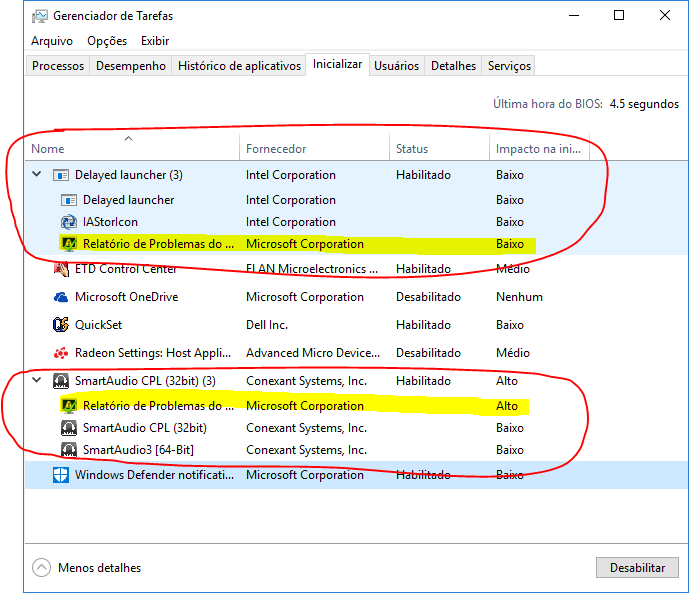
Task: Click the SmartAudio CPL (32bit) (3) group icon
Action: [x=61, y=381]
